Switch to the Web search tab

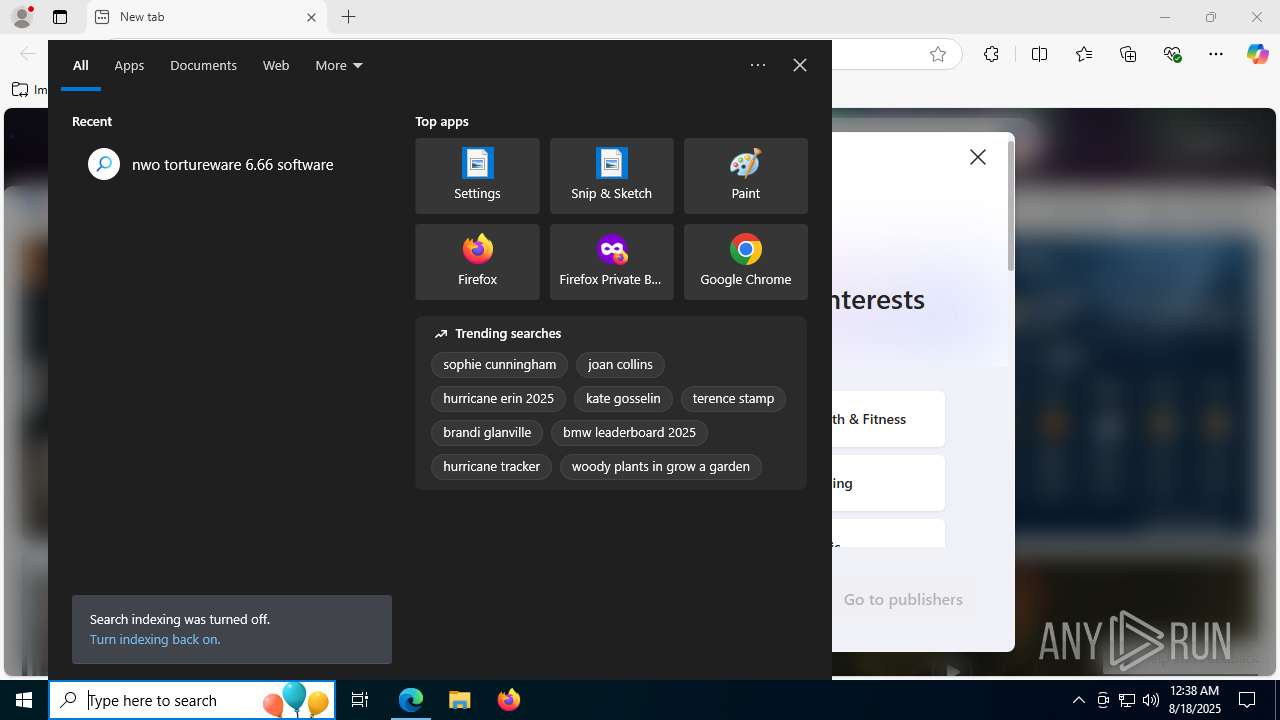tap(276, 65)
